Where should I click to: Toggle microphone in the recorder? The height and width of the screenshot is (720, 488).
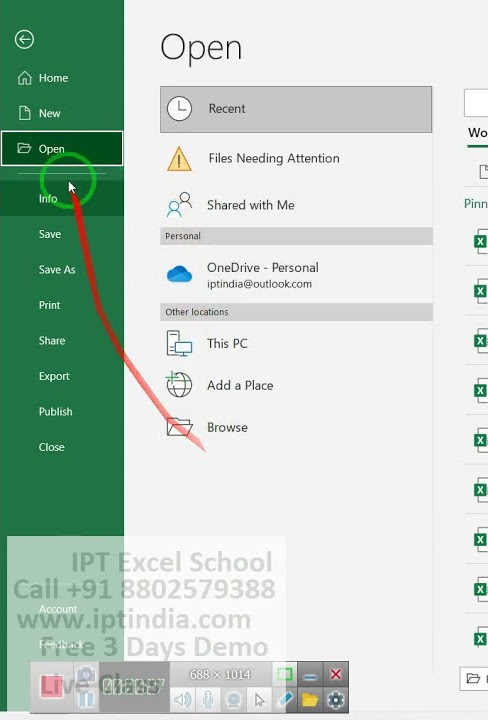pyautogui.click(x=208, y=700)
